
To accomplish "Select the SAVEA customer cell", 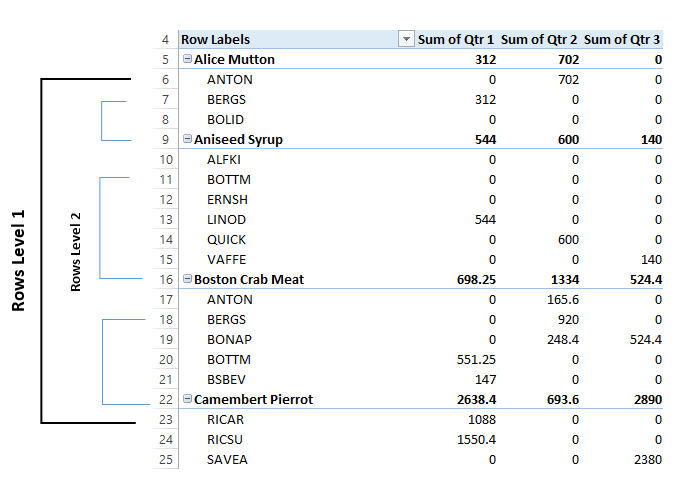I will pos(228,460).
